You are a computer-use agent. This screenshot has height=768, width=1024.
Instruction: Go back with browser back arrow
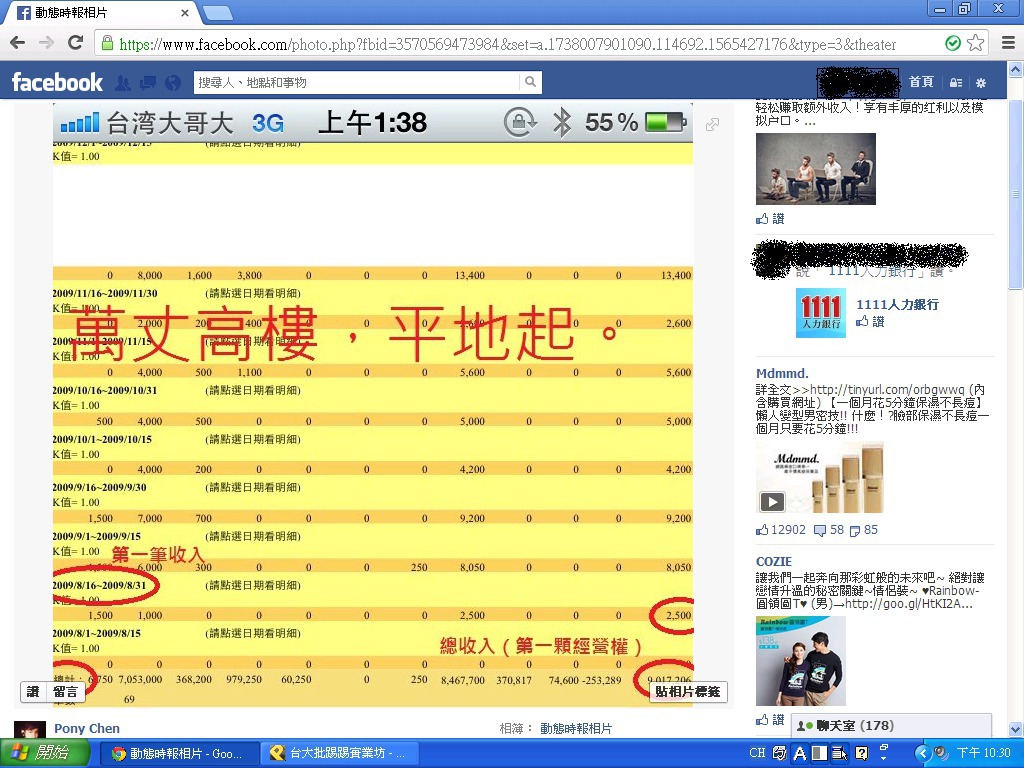pyautogui.click(x=18, y=43)
